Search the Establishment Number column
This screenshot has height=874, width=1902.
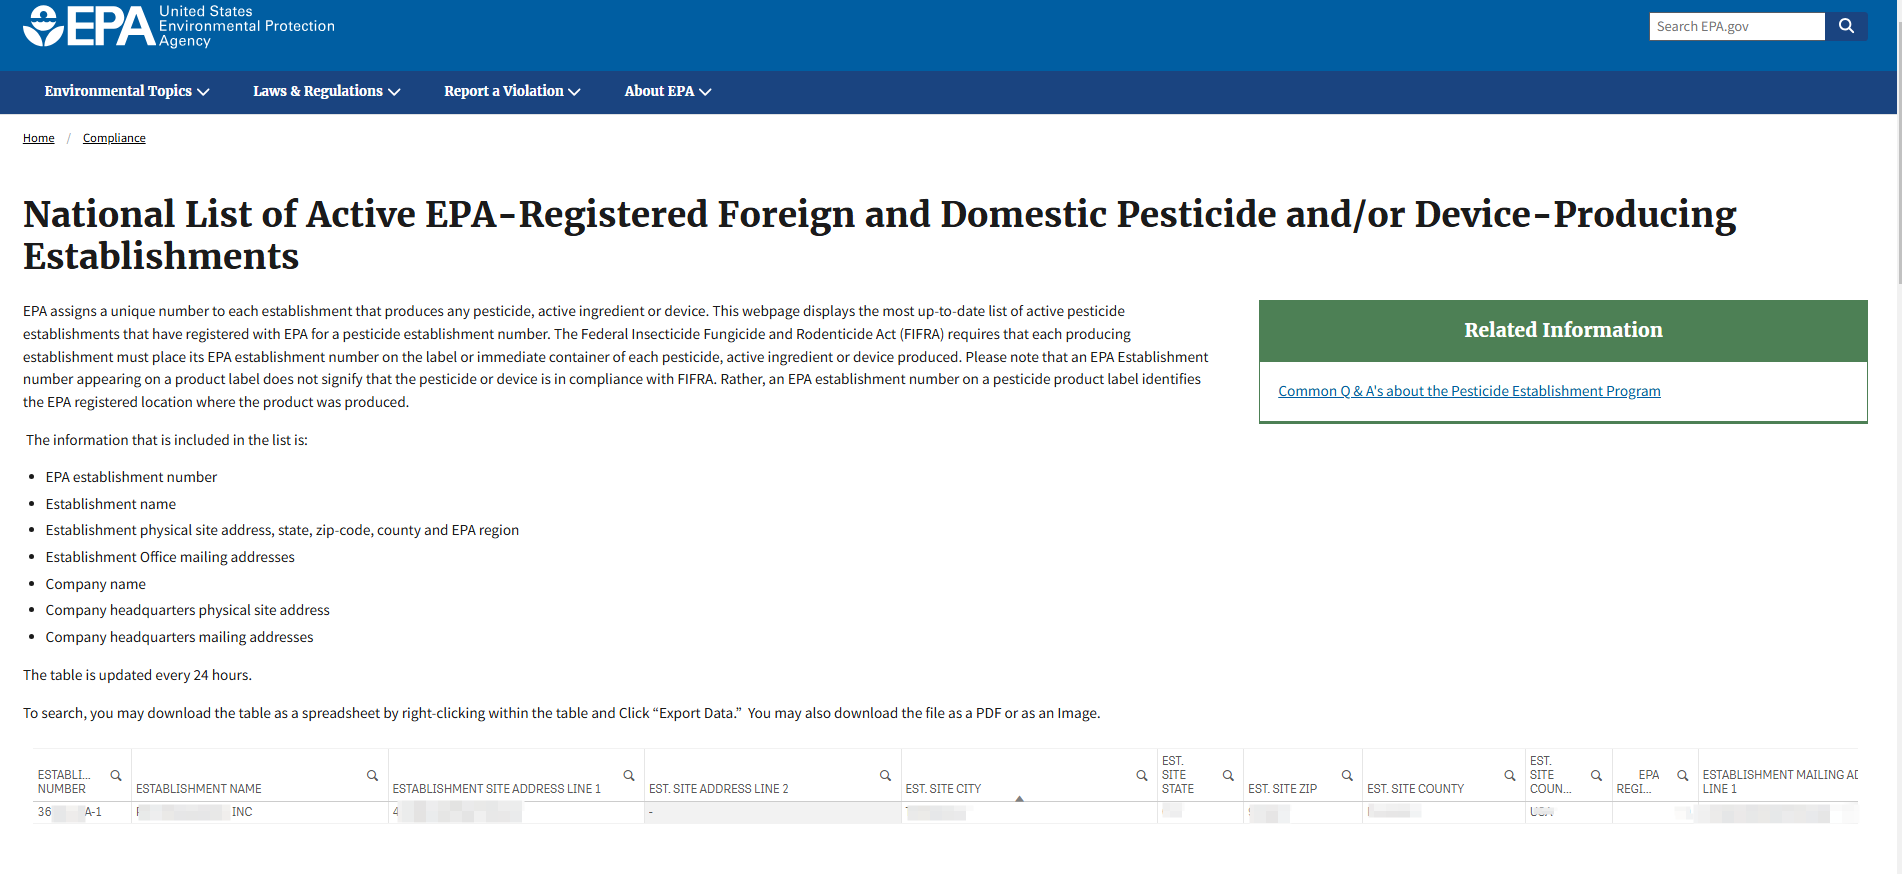point(116,776)
